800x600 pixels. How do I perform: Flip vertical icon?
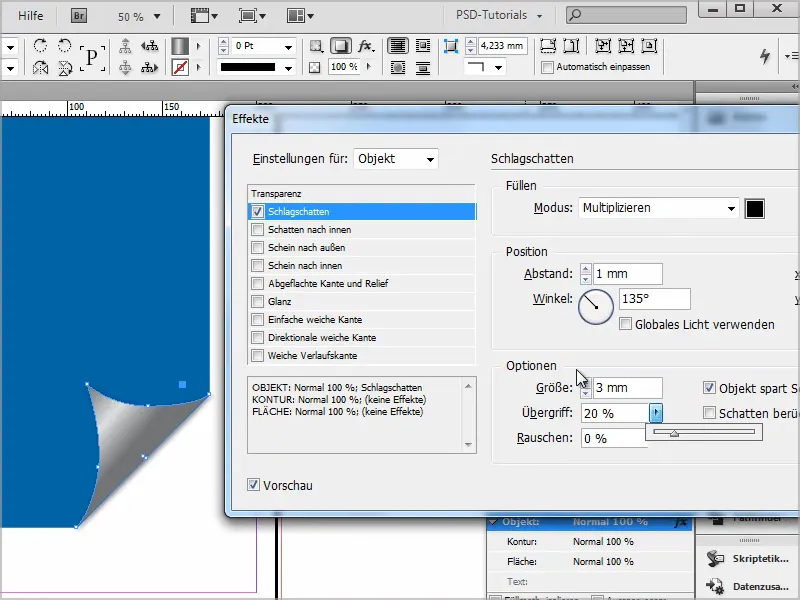tap(64, 67)
